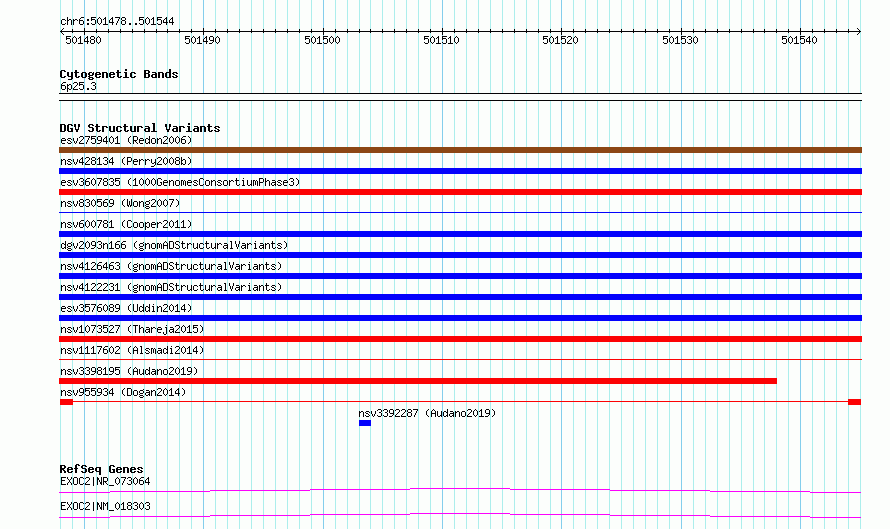The width and height of the screenshot is (890, 529).
Task: Open the EXOC2|NM_018303 gene label
Action: 105,506
